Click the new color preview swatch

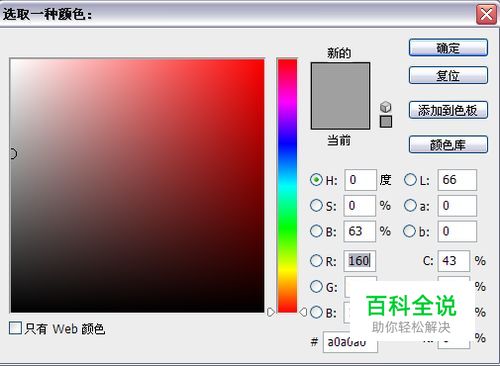pos(340,79)
